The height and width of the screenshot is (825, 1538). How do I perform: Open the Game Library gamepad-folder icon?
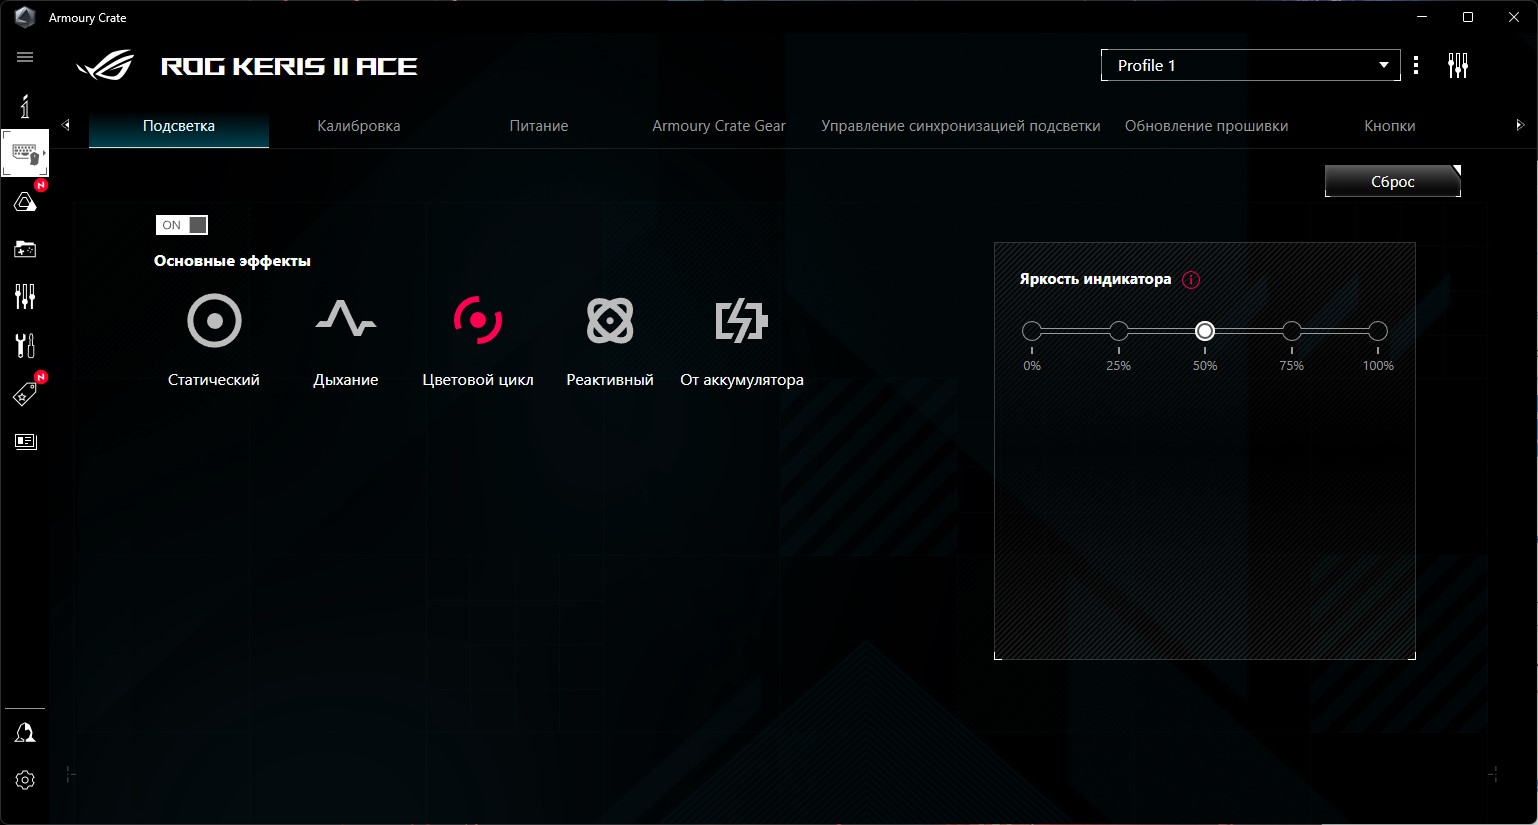[x=25, y=249]
